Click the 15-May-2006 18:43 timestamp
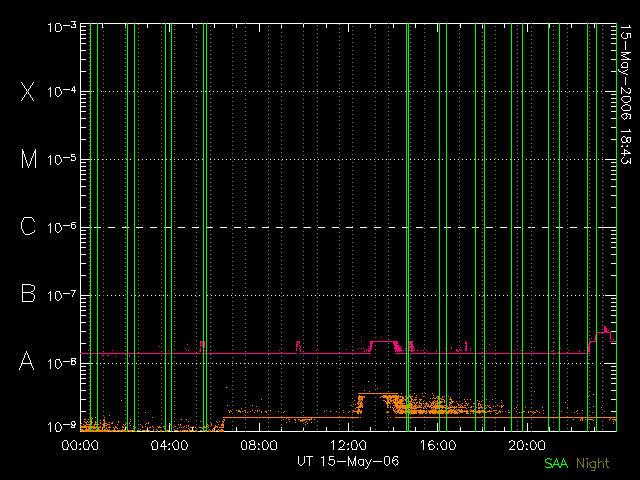Viewport: 640px width, 480px height. 625,95
